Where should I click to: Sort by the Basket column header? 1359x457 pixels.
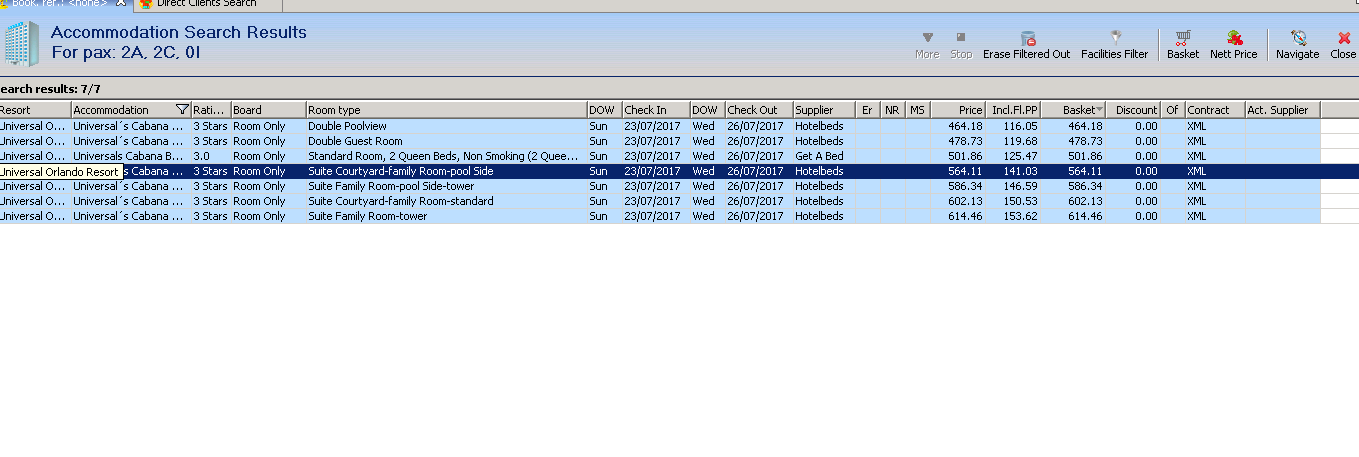pyautogui.click(x=1074, y=110)
